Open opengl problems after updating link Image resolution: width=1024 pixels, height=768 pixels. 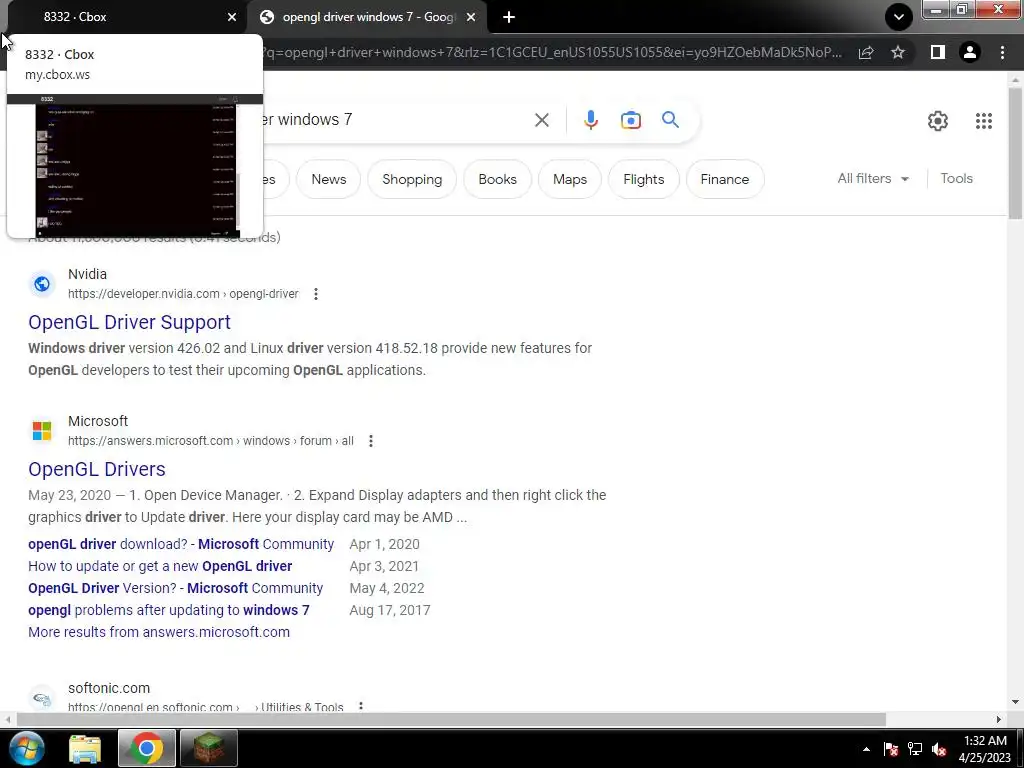tap(168, 610)
